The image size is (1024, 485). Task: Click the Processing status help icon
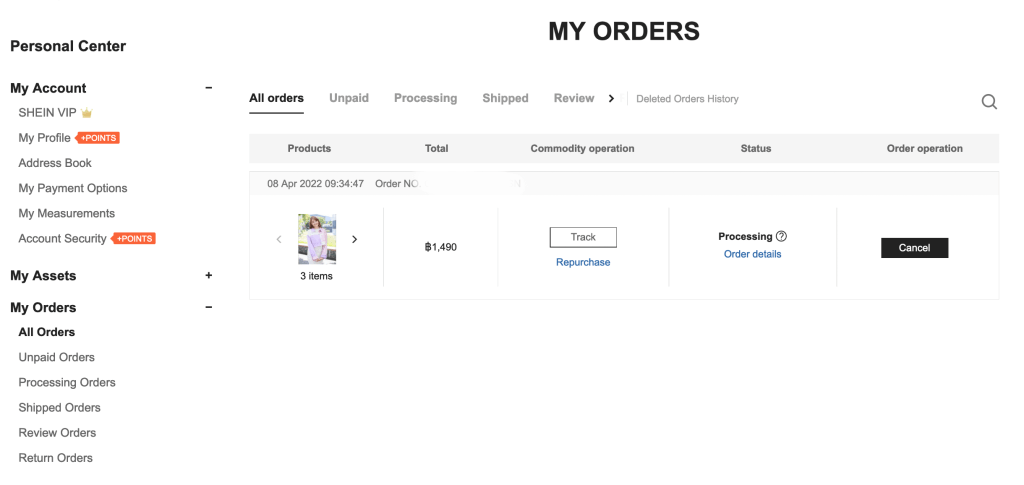(781, 237)
